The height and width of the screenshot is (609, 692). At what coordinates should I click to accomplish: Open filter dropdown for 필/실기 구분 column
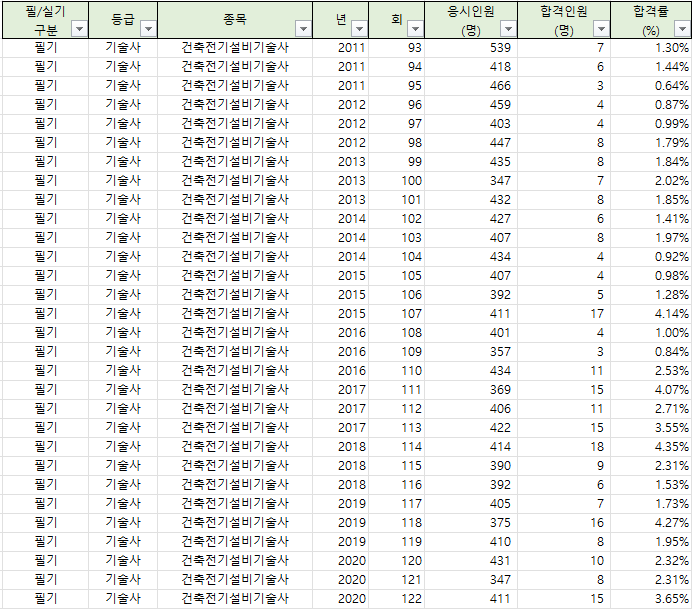[79, 29]
